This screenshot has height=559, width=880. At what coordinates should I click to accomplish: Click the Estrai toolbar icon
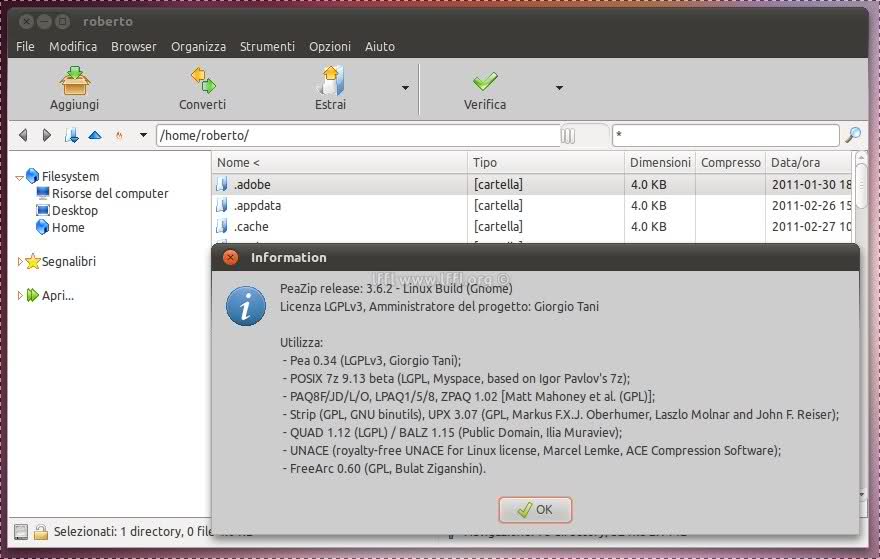click(330, 80)
